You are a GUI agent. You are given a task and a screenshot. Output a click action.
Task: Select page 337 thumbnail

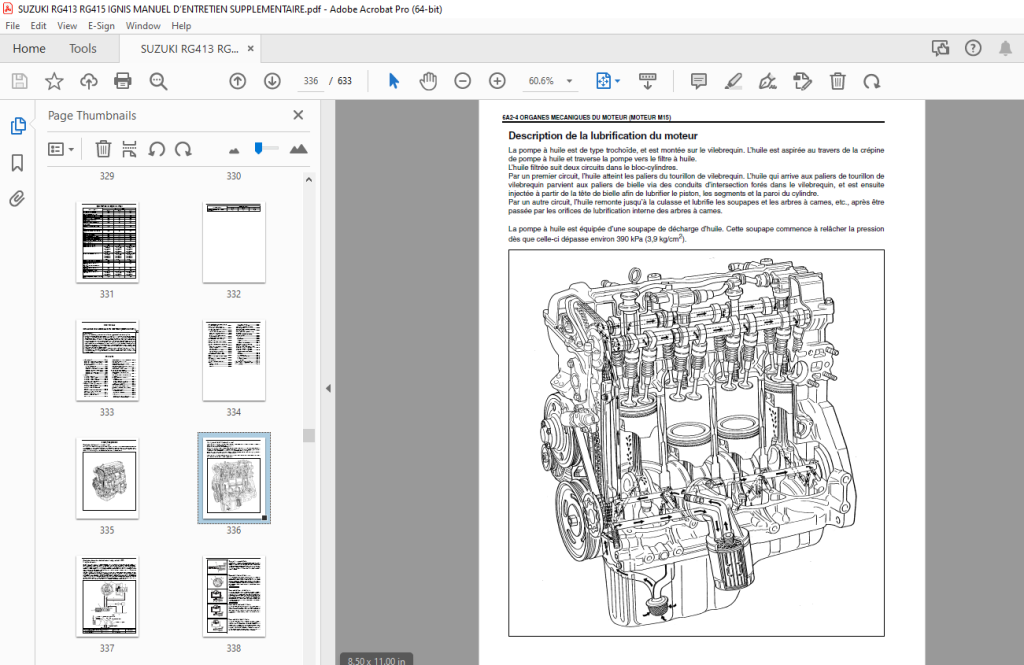pyautogui.click(x=107, y=596)
